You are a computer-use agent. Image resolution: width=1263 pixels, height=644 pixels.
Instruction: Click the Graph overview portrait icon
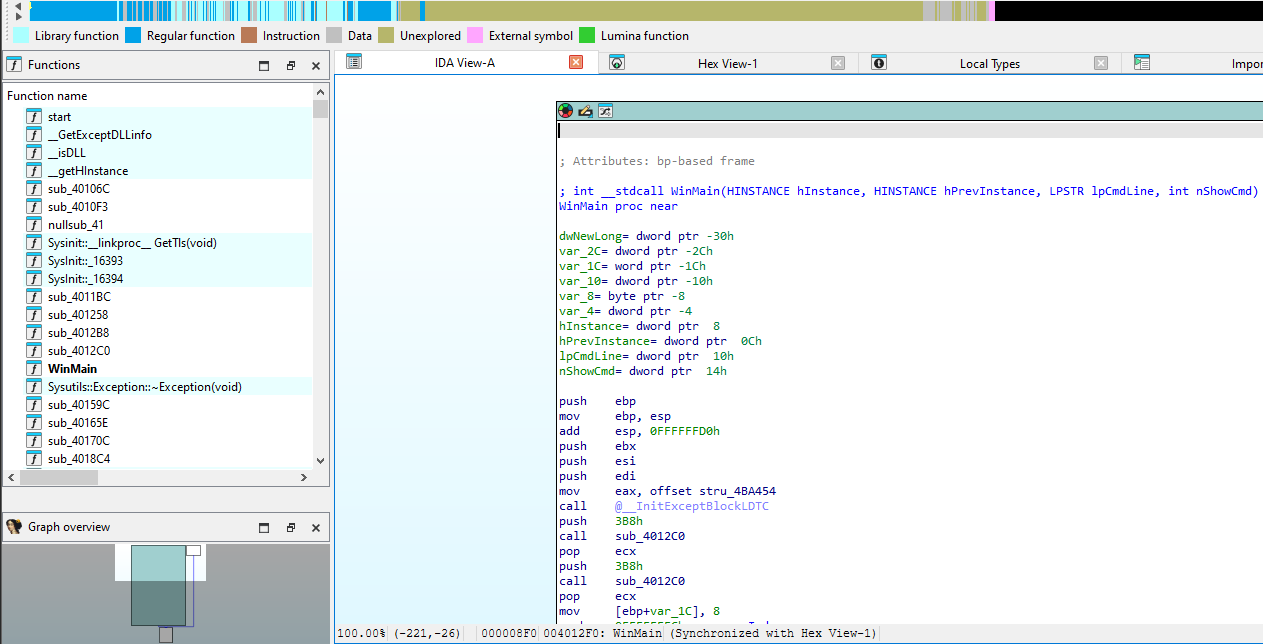click(14, 527)
